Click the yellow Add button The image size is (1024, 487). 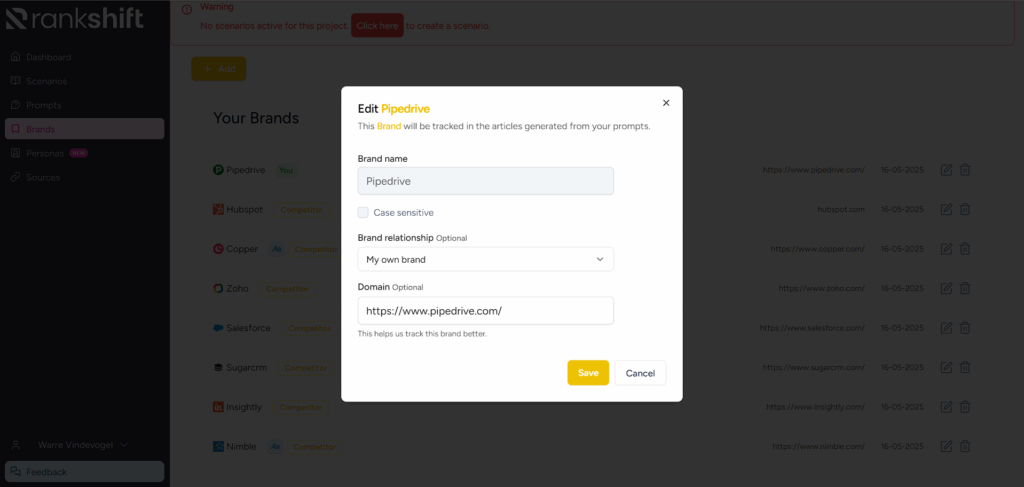click(x=219, y=69)
